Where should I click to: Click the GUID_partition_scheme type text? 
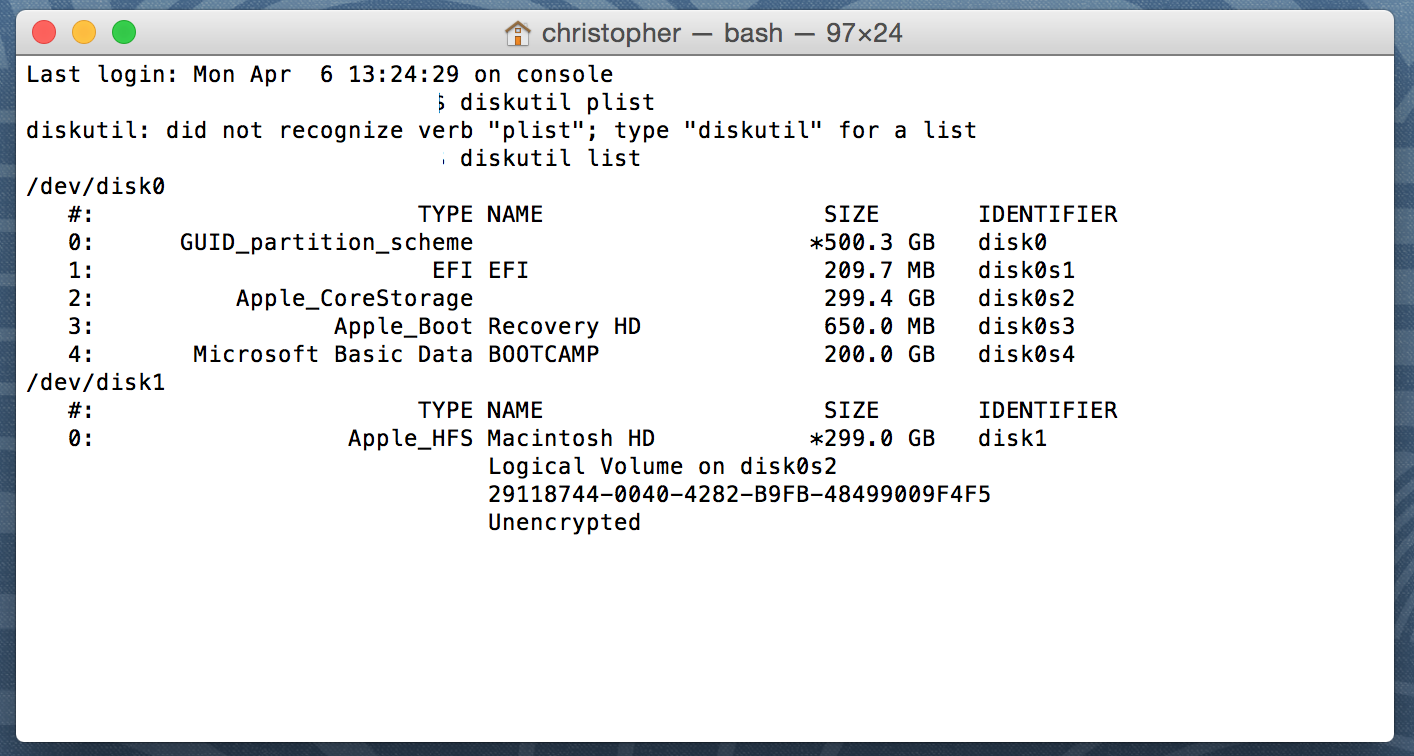326,242
